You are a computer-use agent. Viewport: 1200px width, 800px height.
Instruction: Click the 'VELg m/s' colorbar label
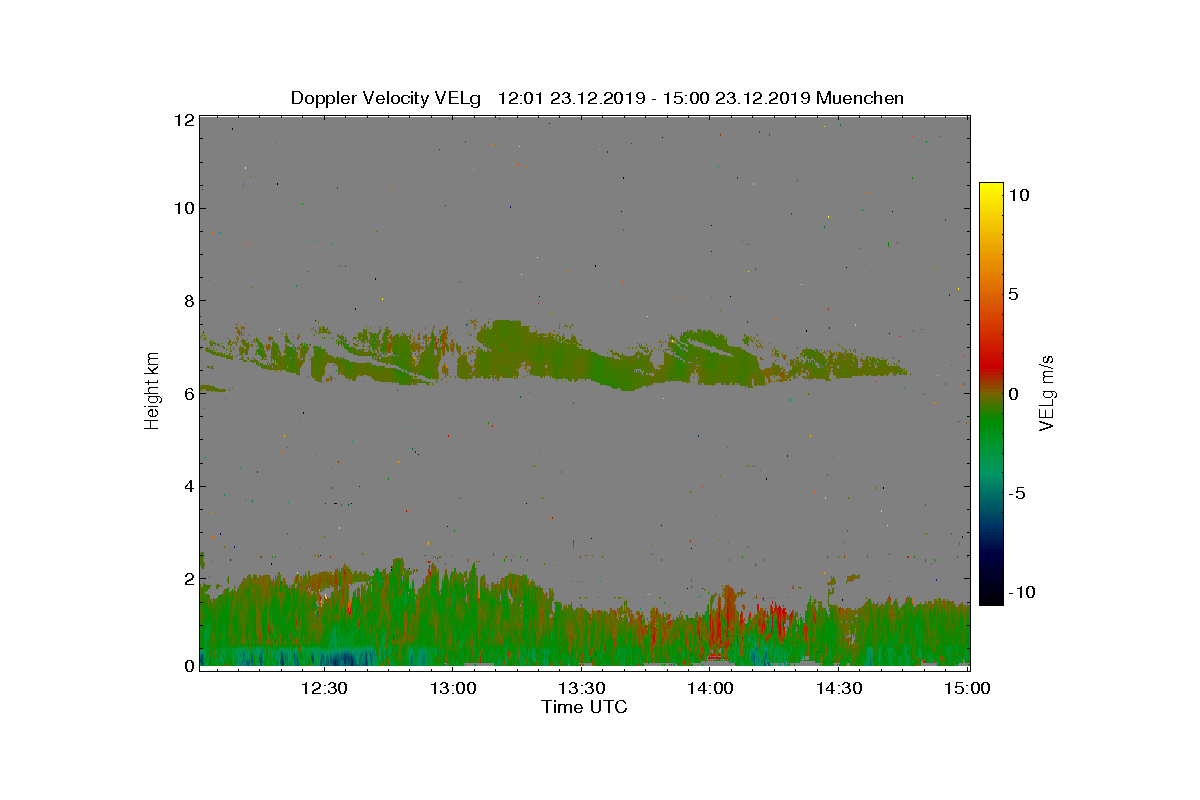pyautogui.click(x=1047, y=392)
